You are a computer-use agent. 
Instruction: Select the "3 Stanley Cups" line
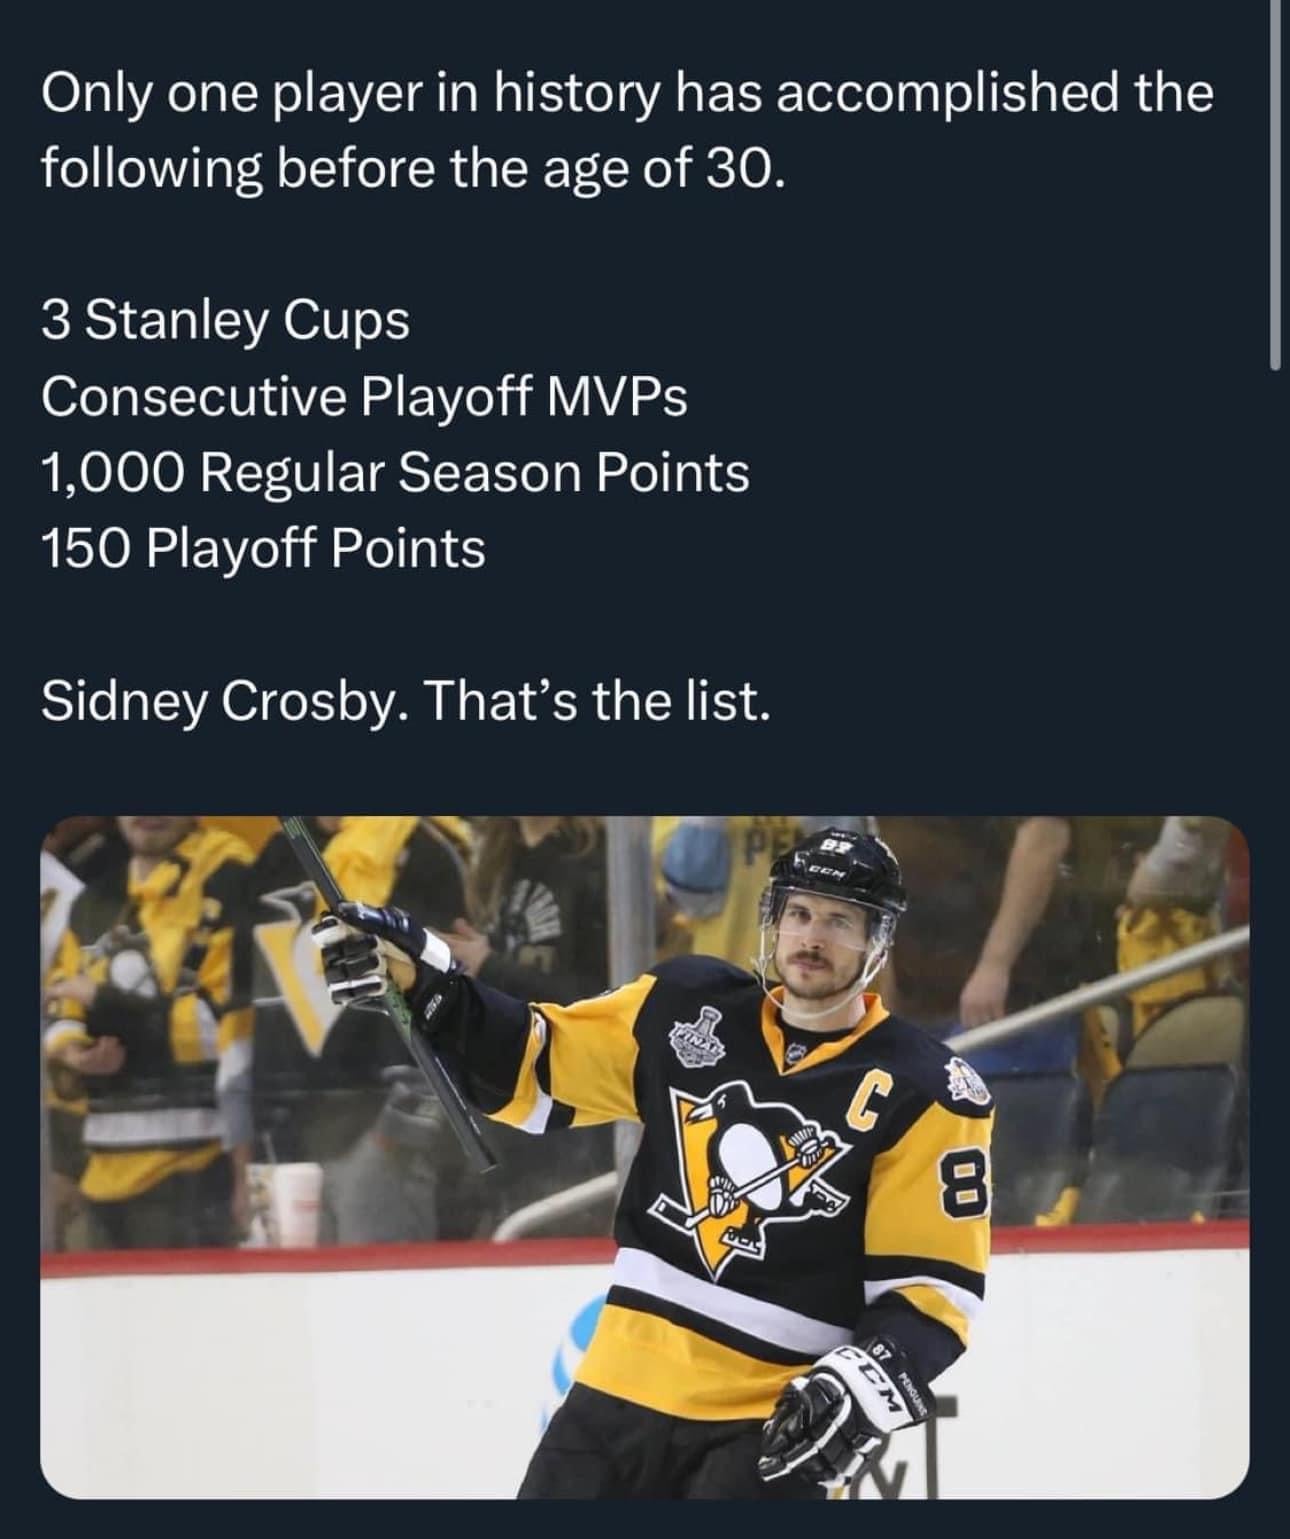point(225,321)
